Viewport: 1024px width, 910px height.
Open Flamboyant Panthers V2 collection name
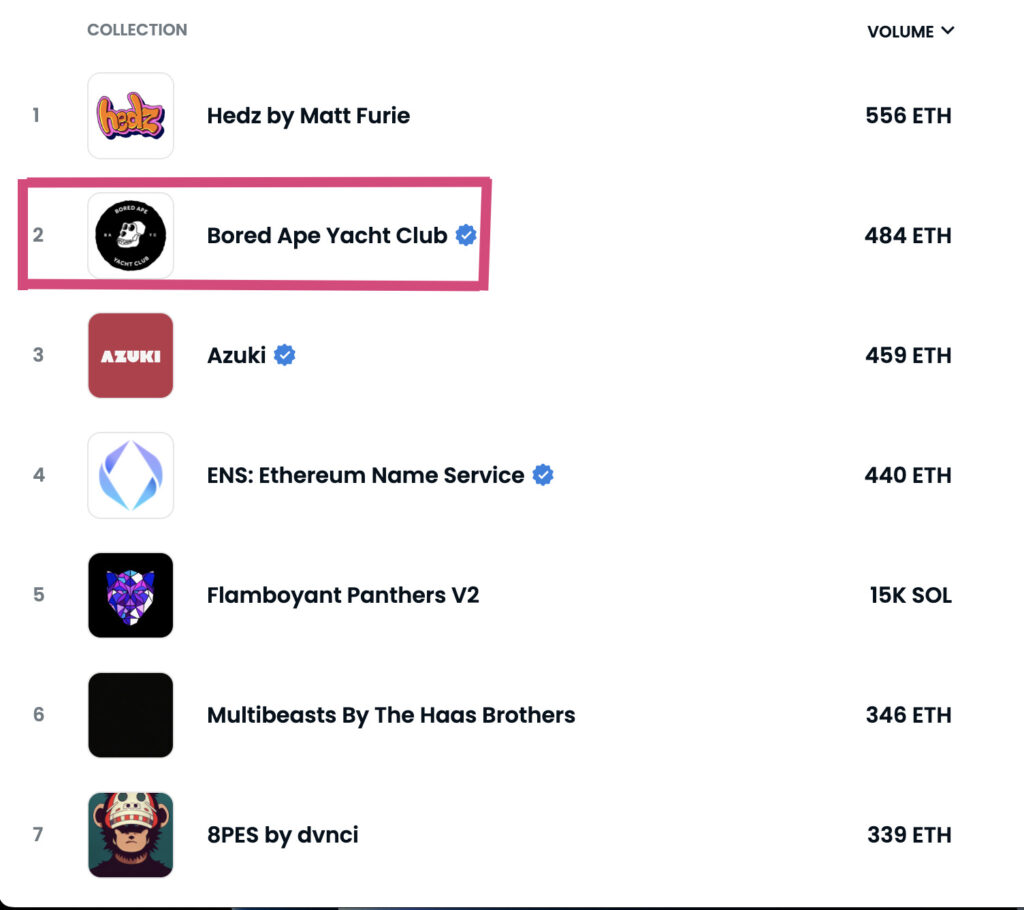point(343,596)
